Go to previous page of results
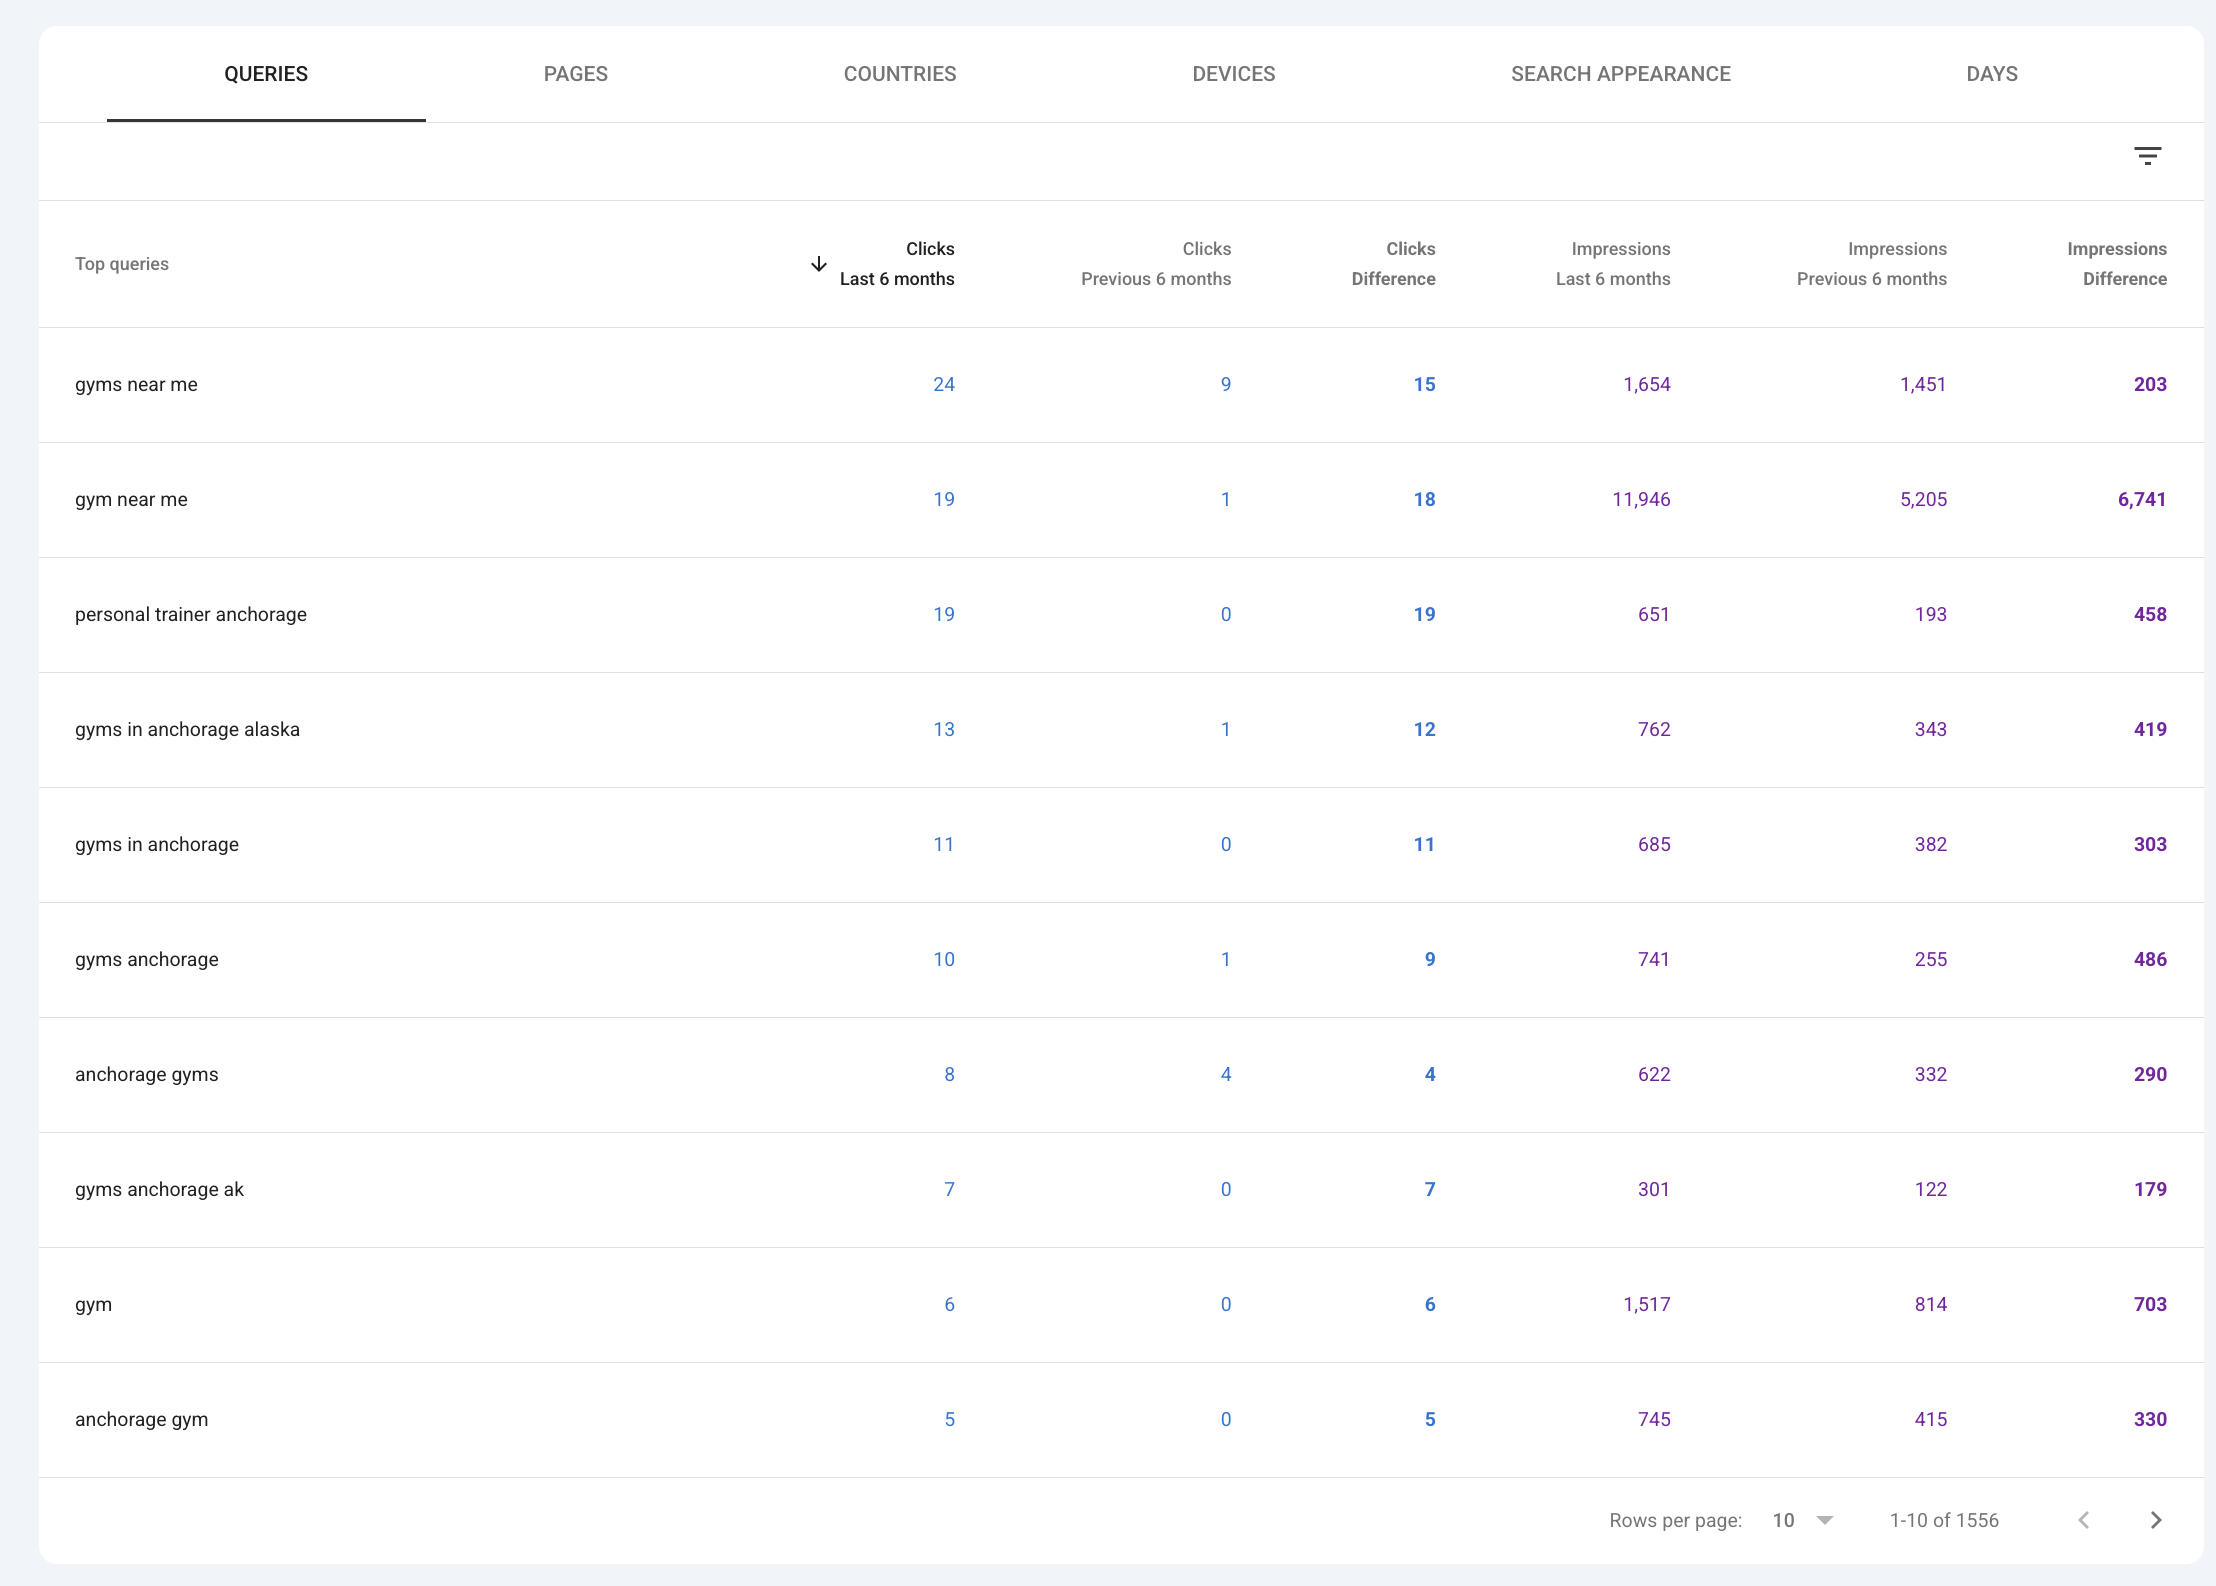Image resolution: width=2216 pixels, height=1586 pixels. pos(2084,1520)
